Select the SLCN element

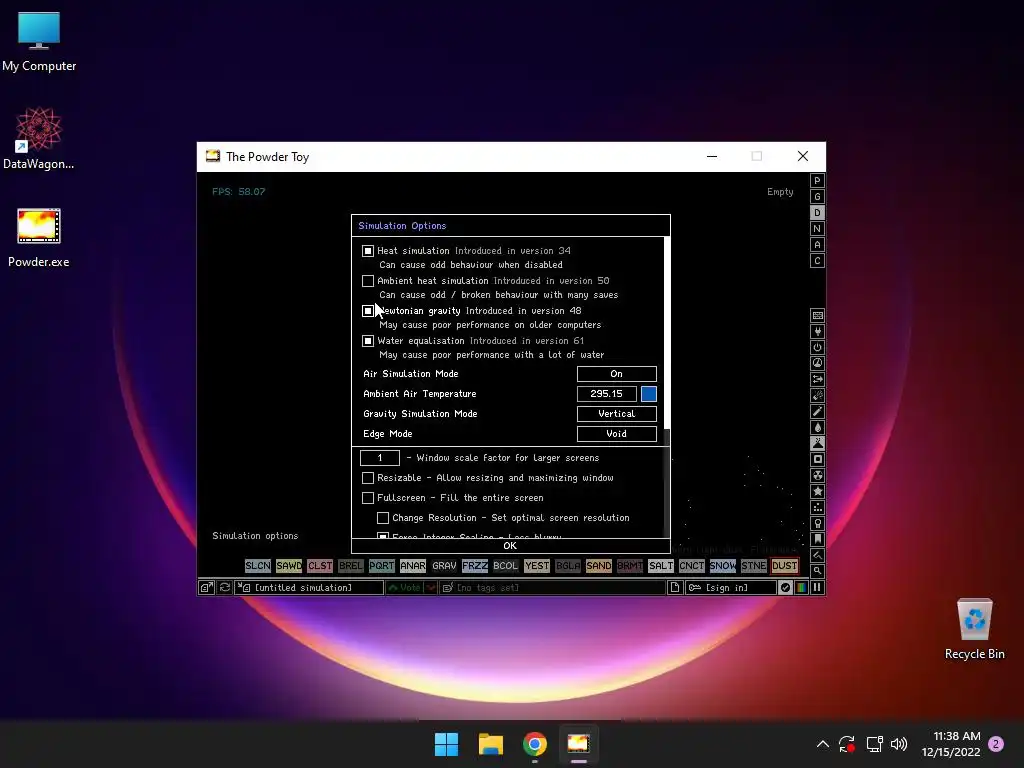point(257,566)
